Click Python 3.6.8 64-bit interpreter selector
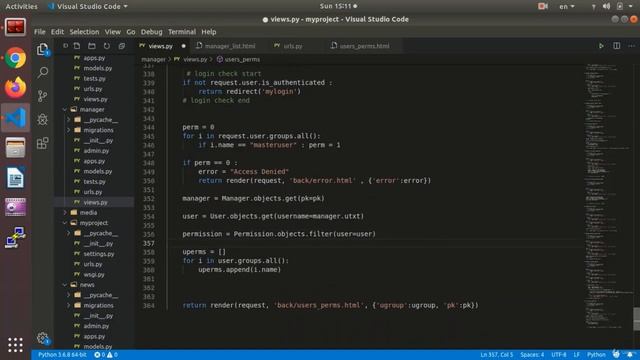 (x=62, y=355)
